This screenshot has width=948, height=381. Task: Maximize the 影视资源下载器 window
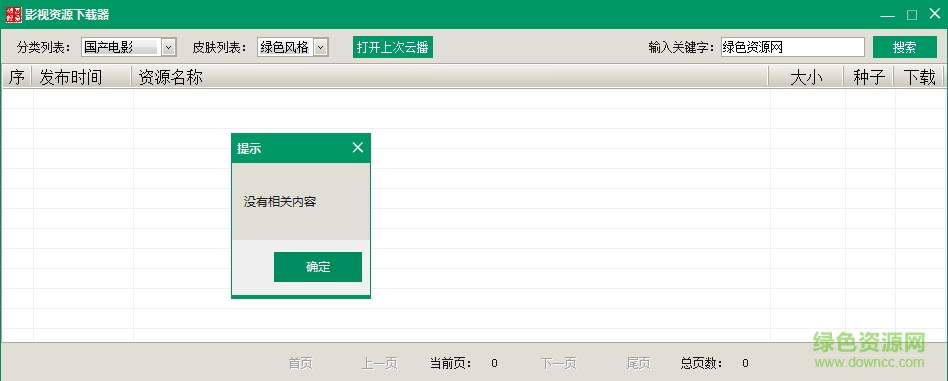click(x=912, y=15)
